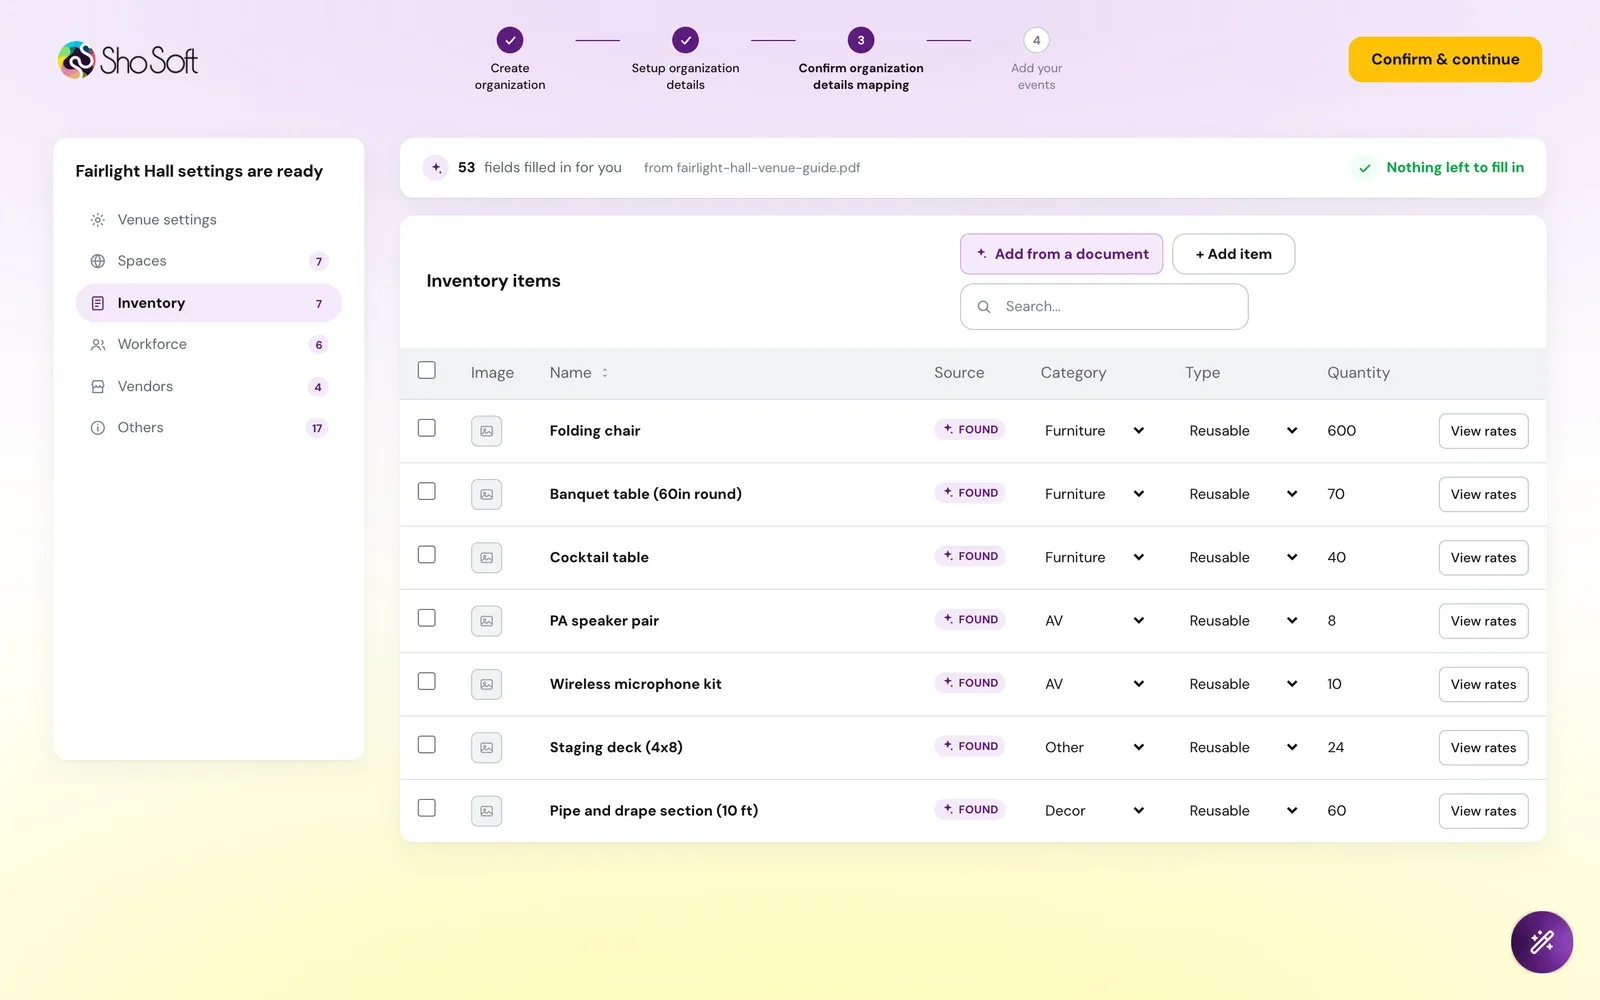Viewport: 1600px width, 1000px height.
Task: Click the Setup organization details step checkmark
Action: (685, 40)
